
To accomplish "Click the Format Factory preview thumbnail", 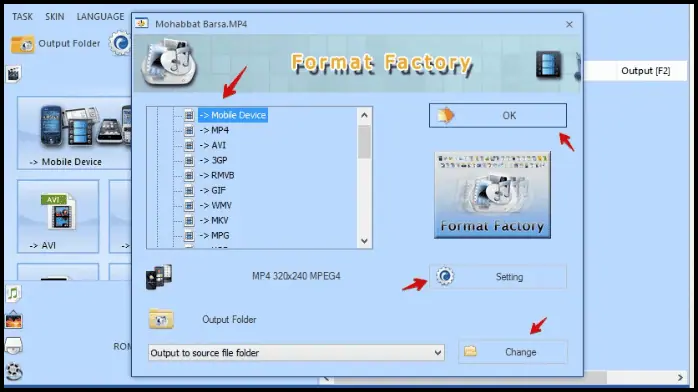I will click(x=492, y=195).
